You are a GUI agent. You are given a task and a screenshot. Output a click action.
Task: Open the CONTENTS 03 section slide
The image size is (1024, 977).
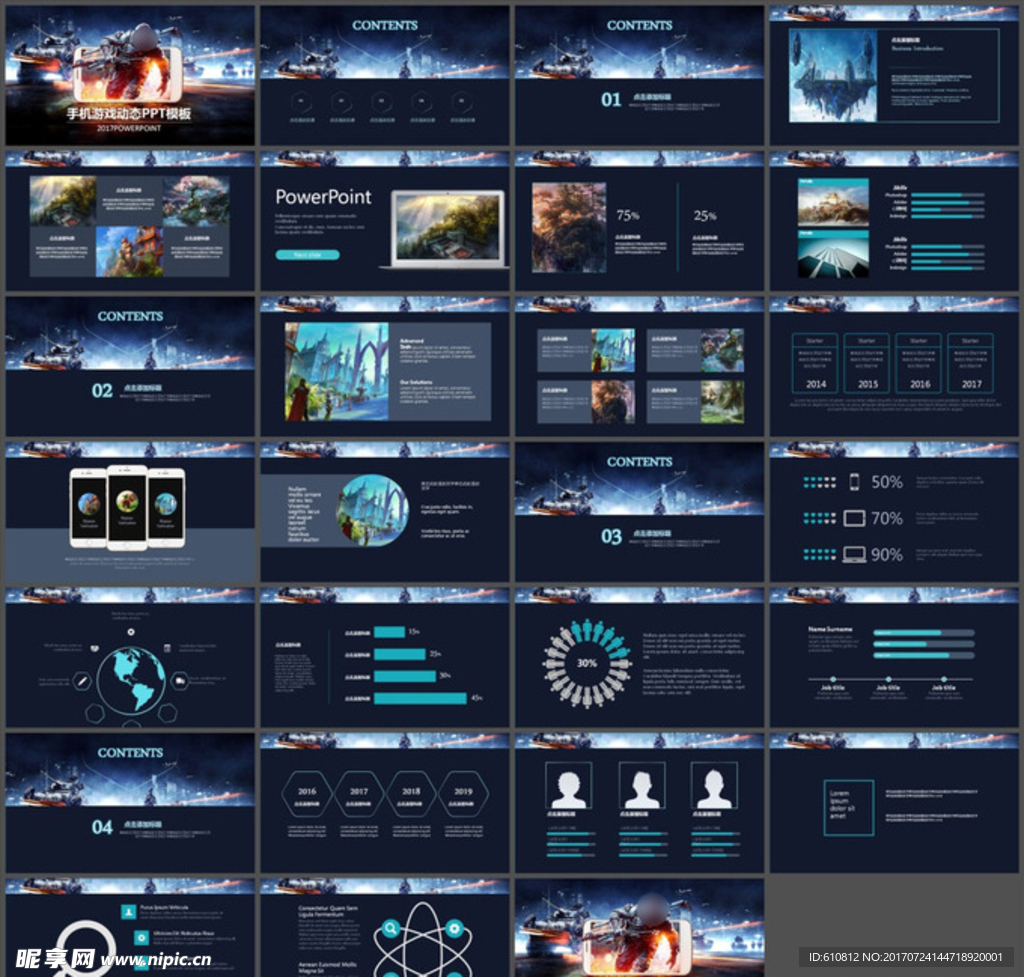pos(639,512)
